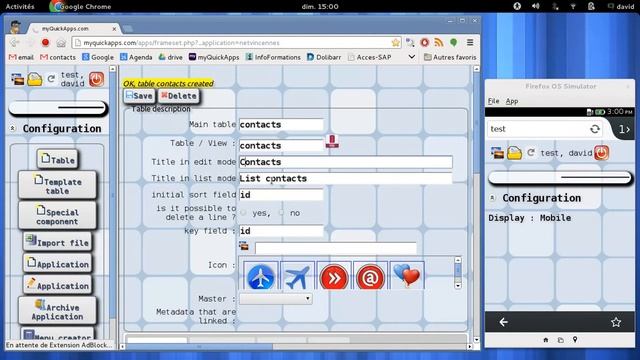Click the main frame vertical scrollbar
Screen dimensions: 640x360
click(476, 204)
